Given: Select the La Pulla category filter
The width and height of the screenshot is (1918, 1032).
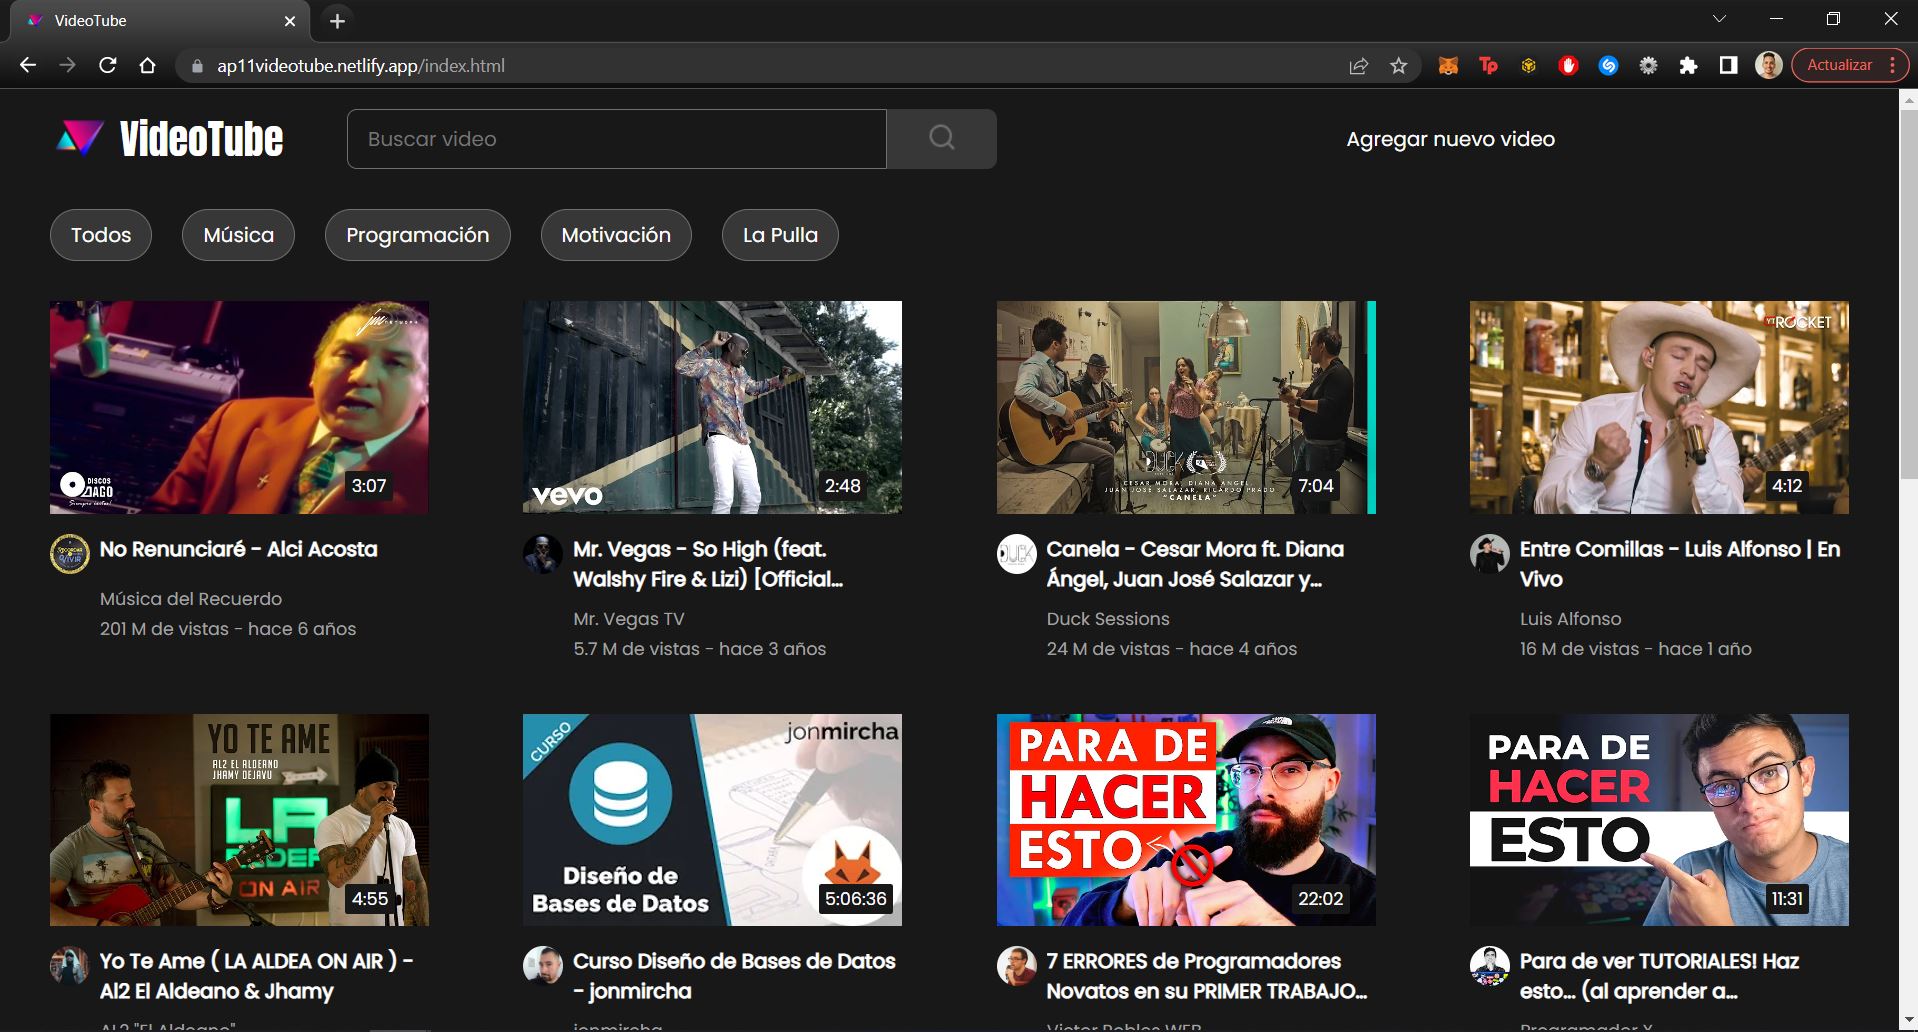Looking at the screenshot, I should pos(780,235).
